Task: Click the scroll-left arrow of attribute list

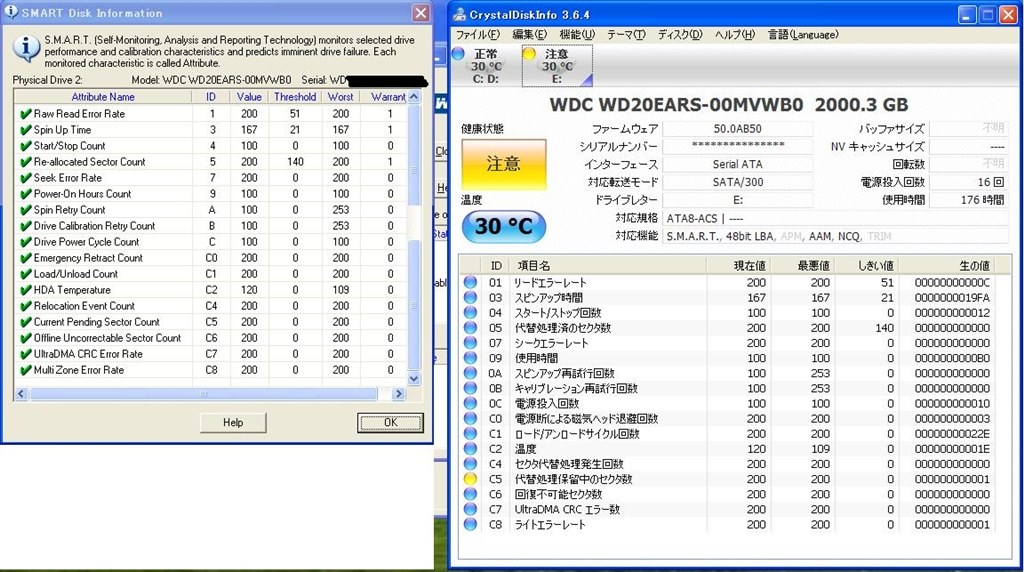Action: [21, 394]
